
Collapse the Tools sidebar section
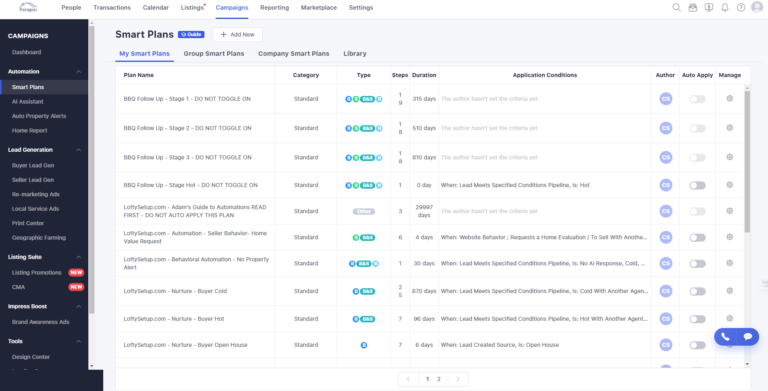pos(78,342)
